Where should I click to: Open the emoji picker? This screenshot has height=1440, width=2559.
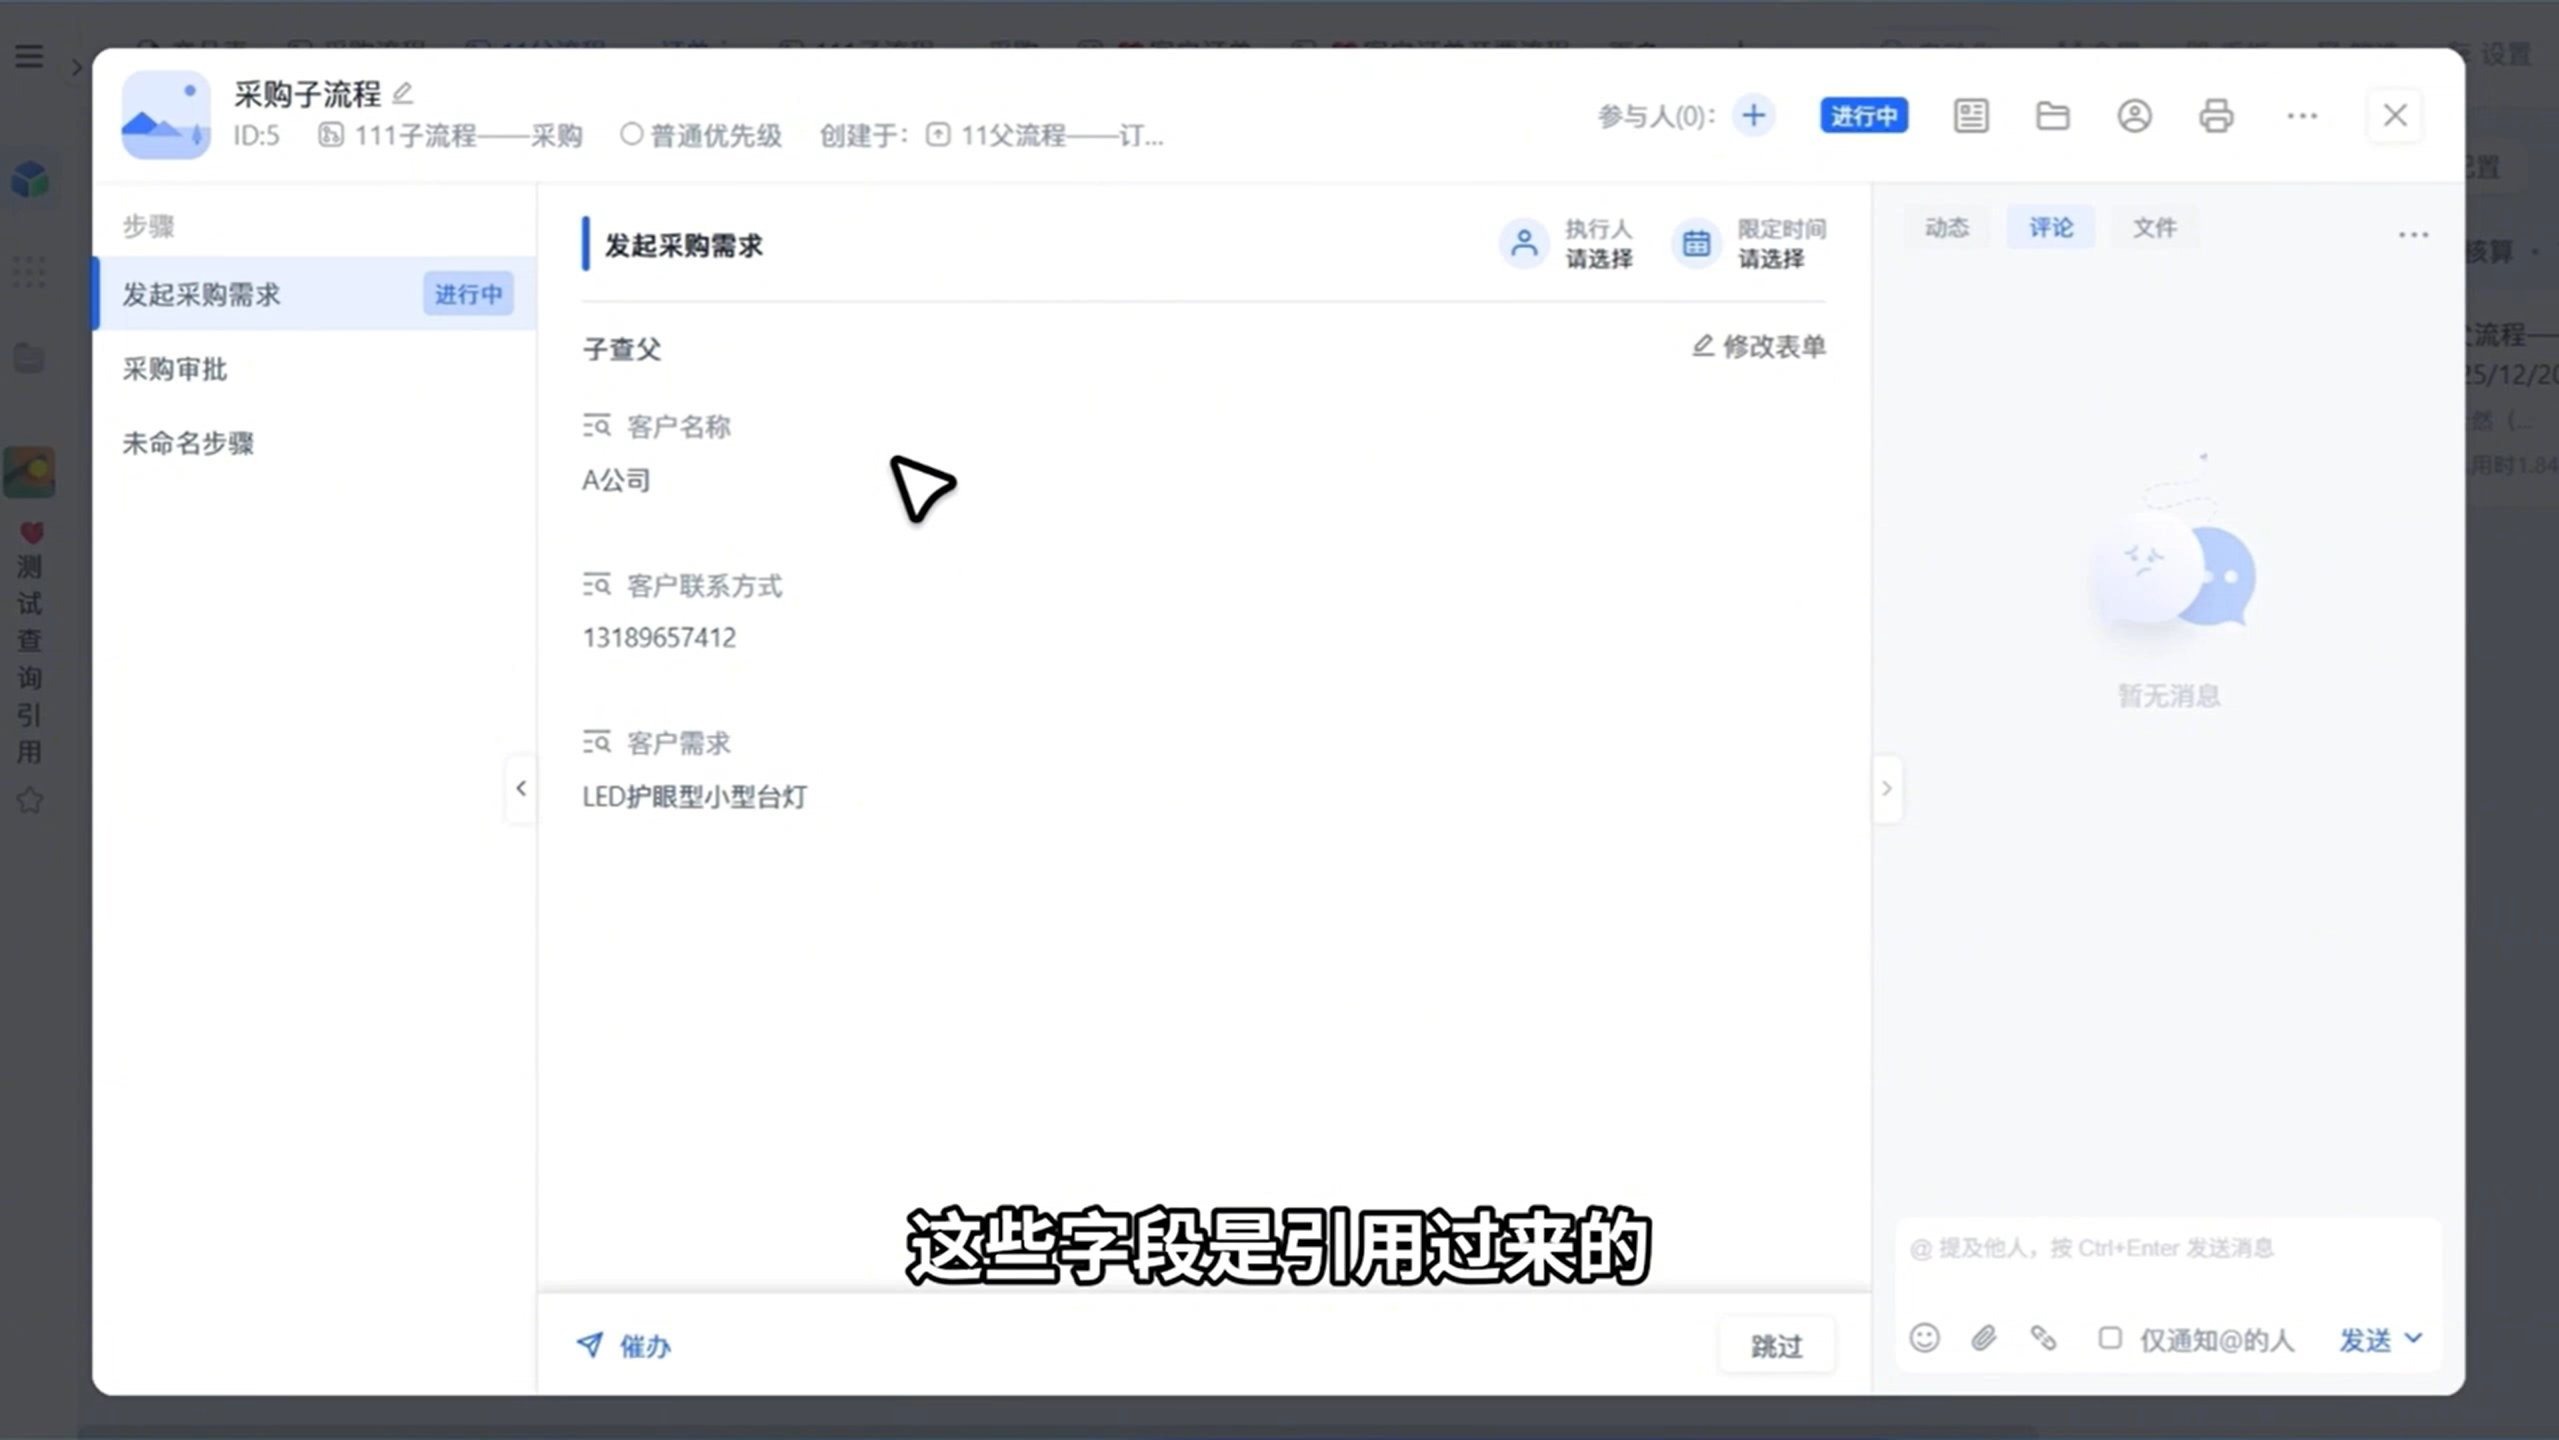click(1924, 1338)
